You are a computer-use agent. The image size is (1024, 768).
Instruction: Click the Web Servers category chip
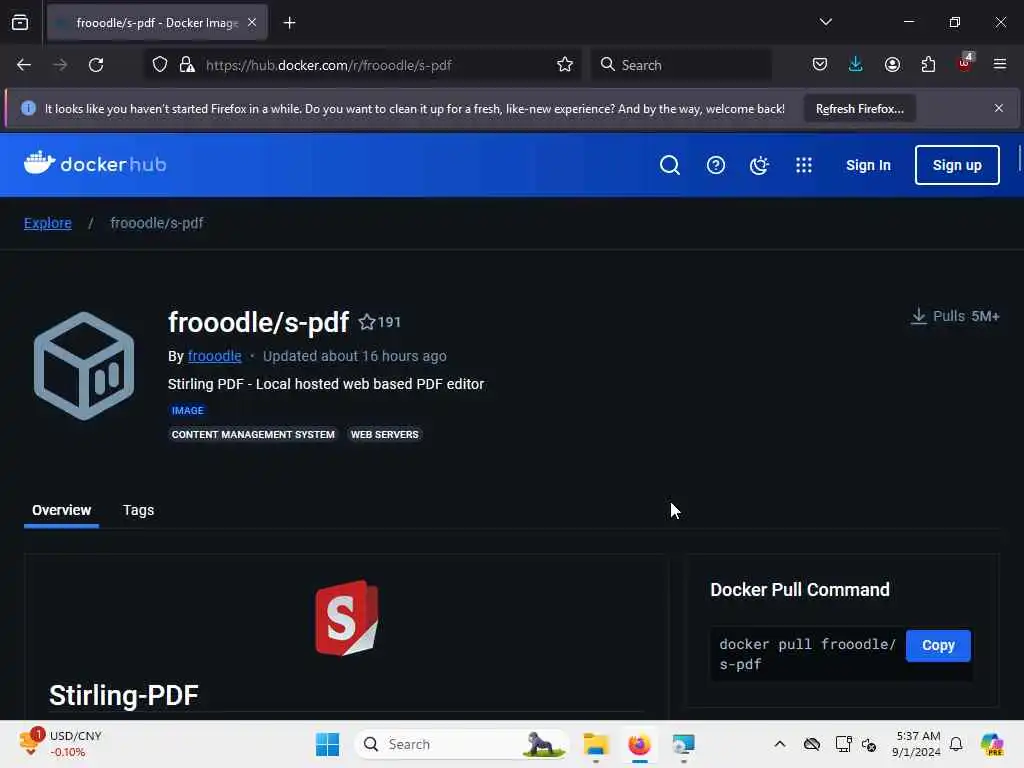pos(385,434)
